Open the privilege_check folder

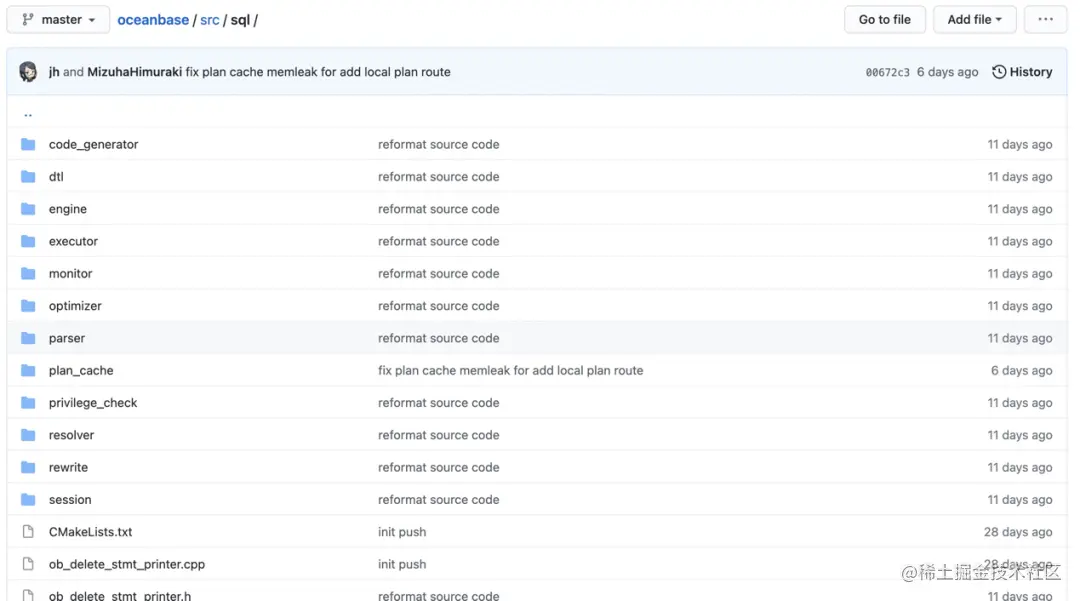tap(93, 403)
